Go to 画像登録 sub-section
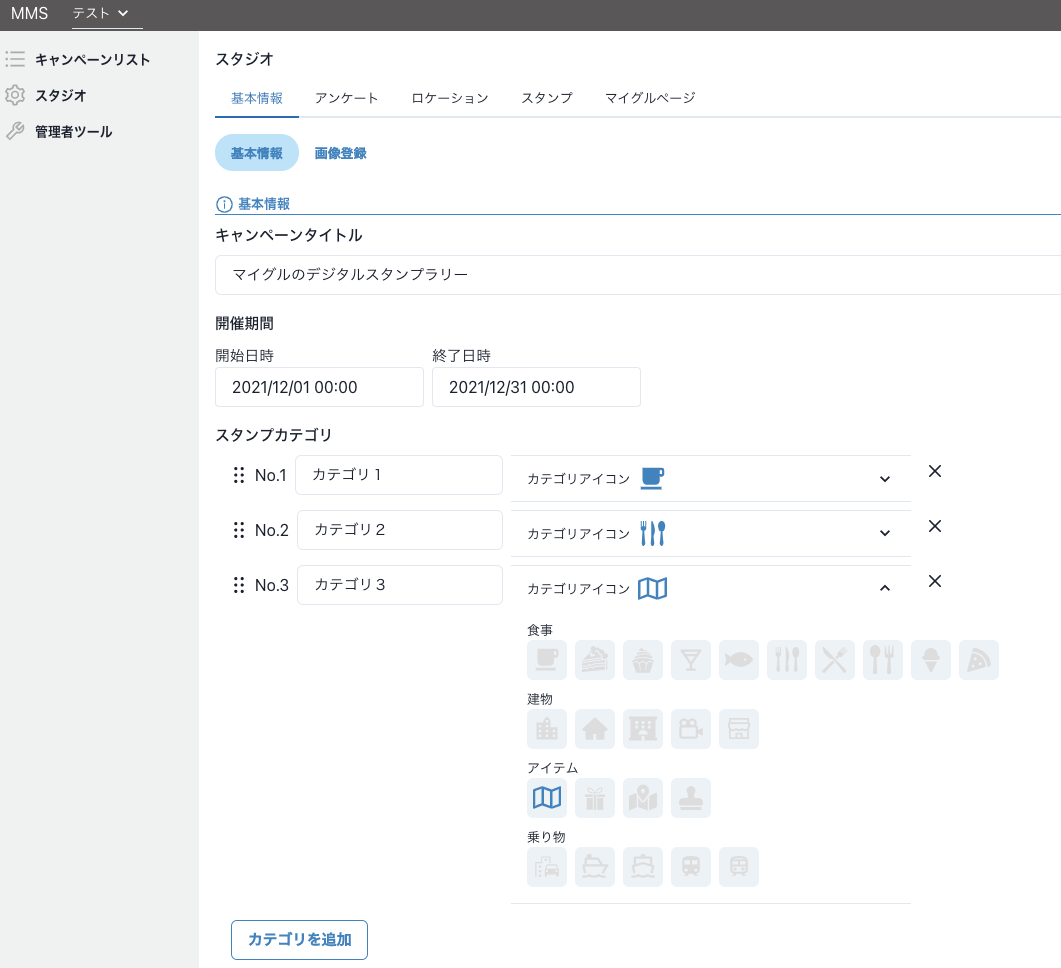The width and height of the screenshot is (1061, 968). (x=340, y=153)
